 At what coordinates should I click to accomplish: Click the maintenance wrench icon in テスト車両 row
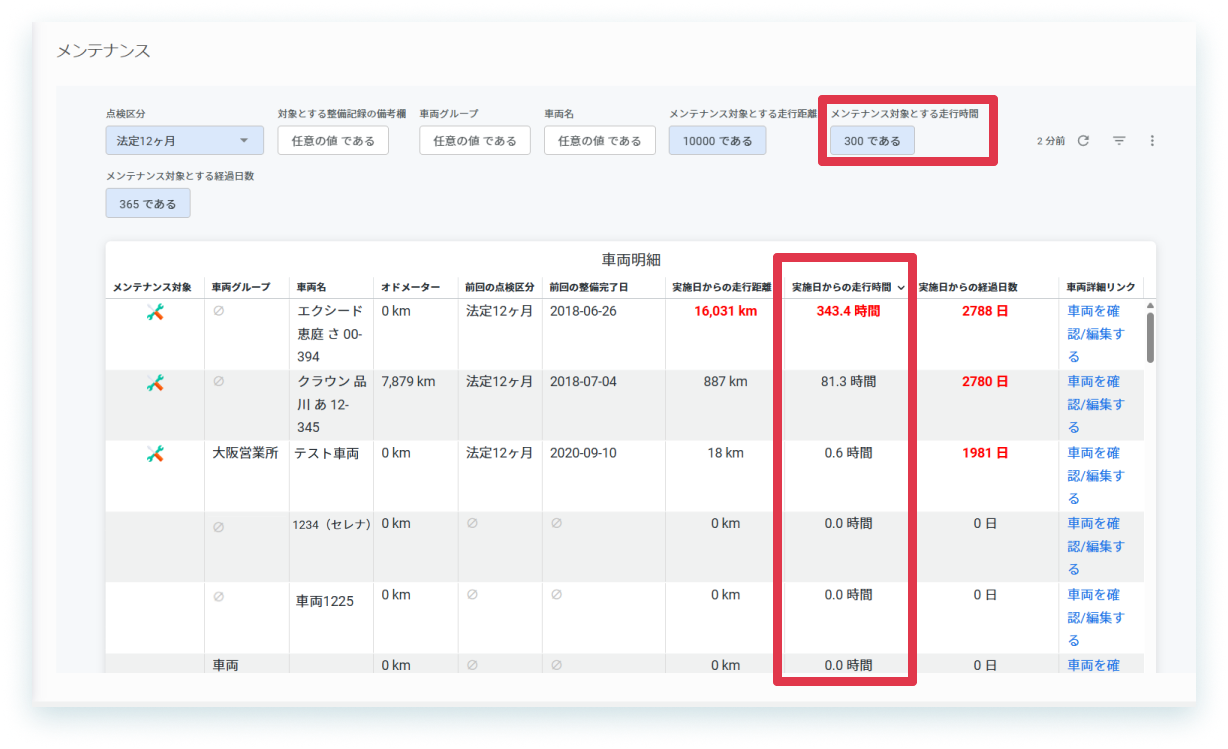155,453
